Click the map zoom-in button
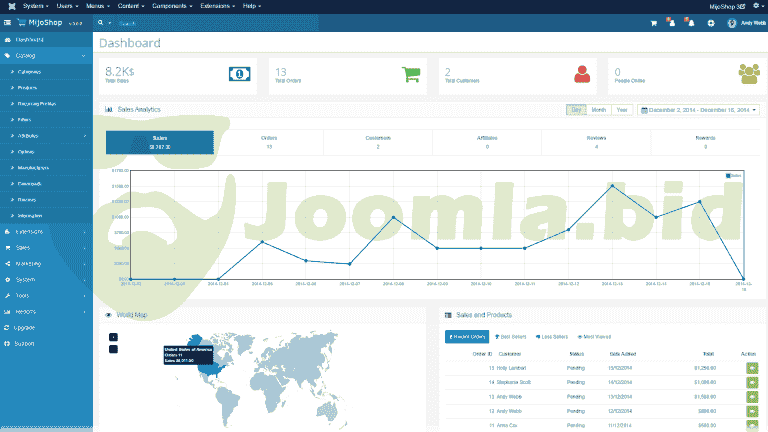The width and height of the screenshot is (768, 432). point(113,336)
